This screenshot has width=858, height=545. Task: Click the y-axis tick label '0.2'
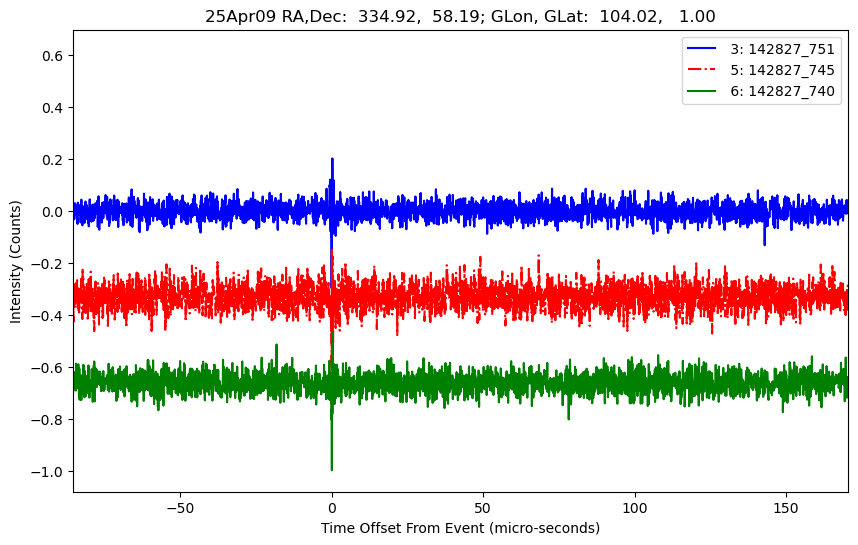(x=53, y=160)
